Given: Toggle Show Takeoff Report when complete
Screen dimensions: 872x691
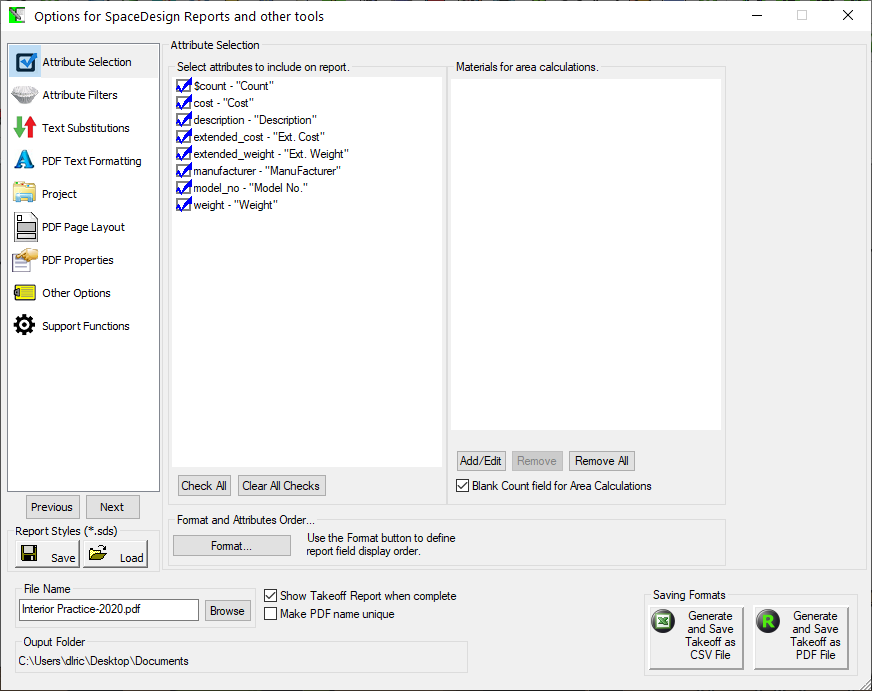Looking at the screenshot, I should 271,596.
